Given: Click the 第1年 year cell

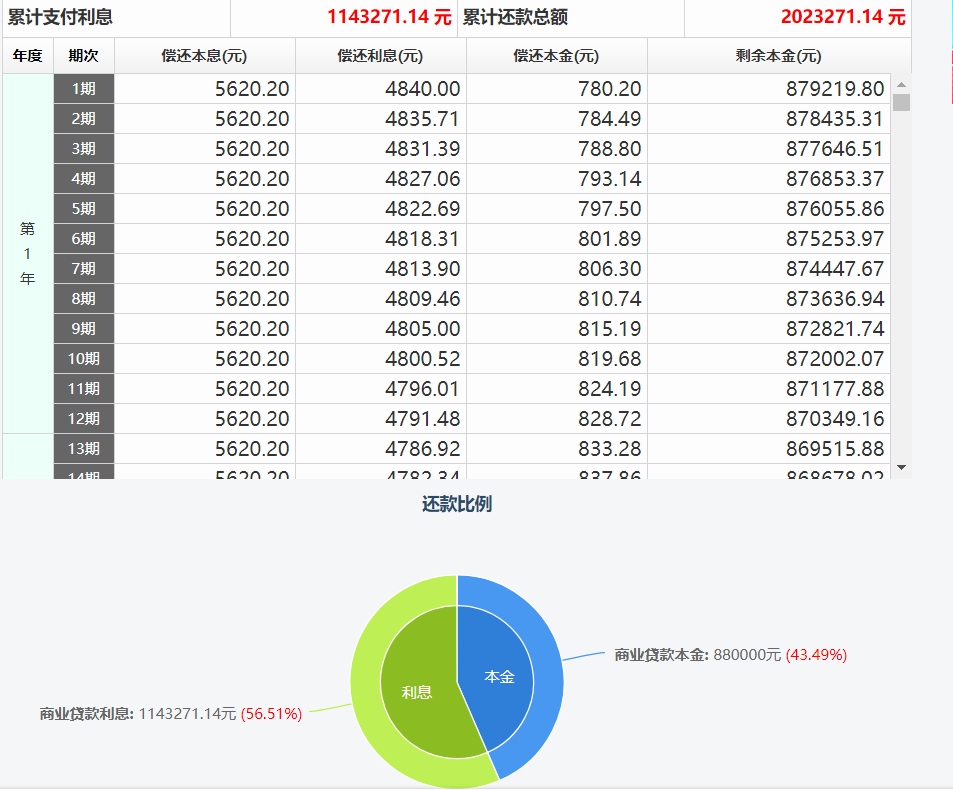Looking at the screenshot, I should point(28,254).
